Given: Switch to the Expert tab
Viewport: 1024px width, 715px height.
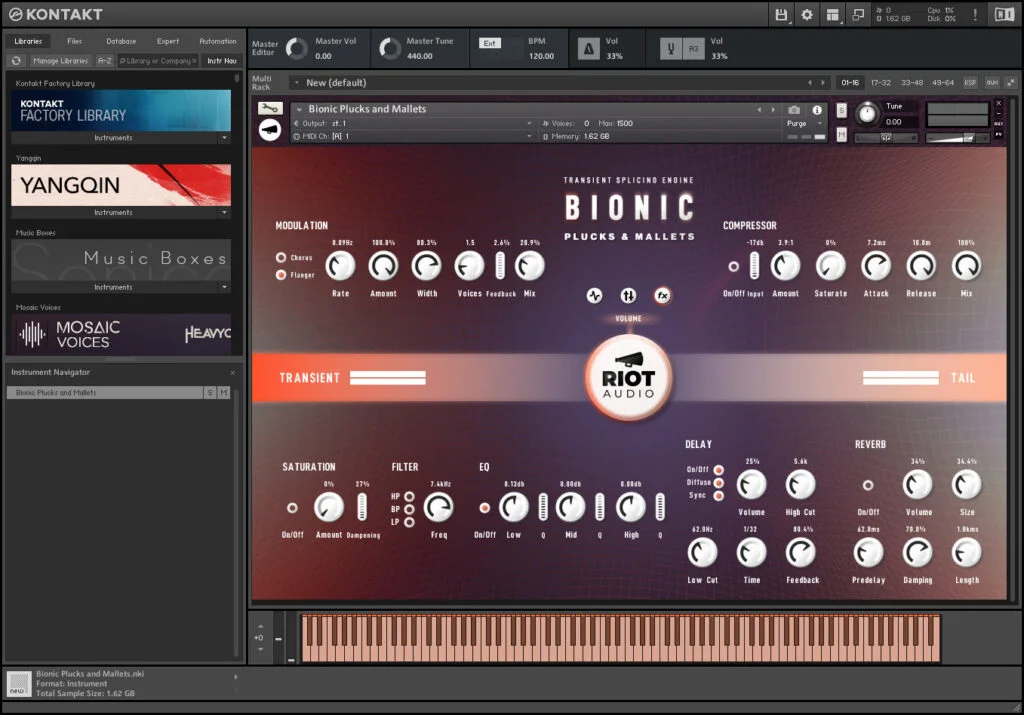Looking at the screenshot, I should [x=168, y=41].
